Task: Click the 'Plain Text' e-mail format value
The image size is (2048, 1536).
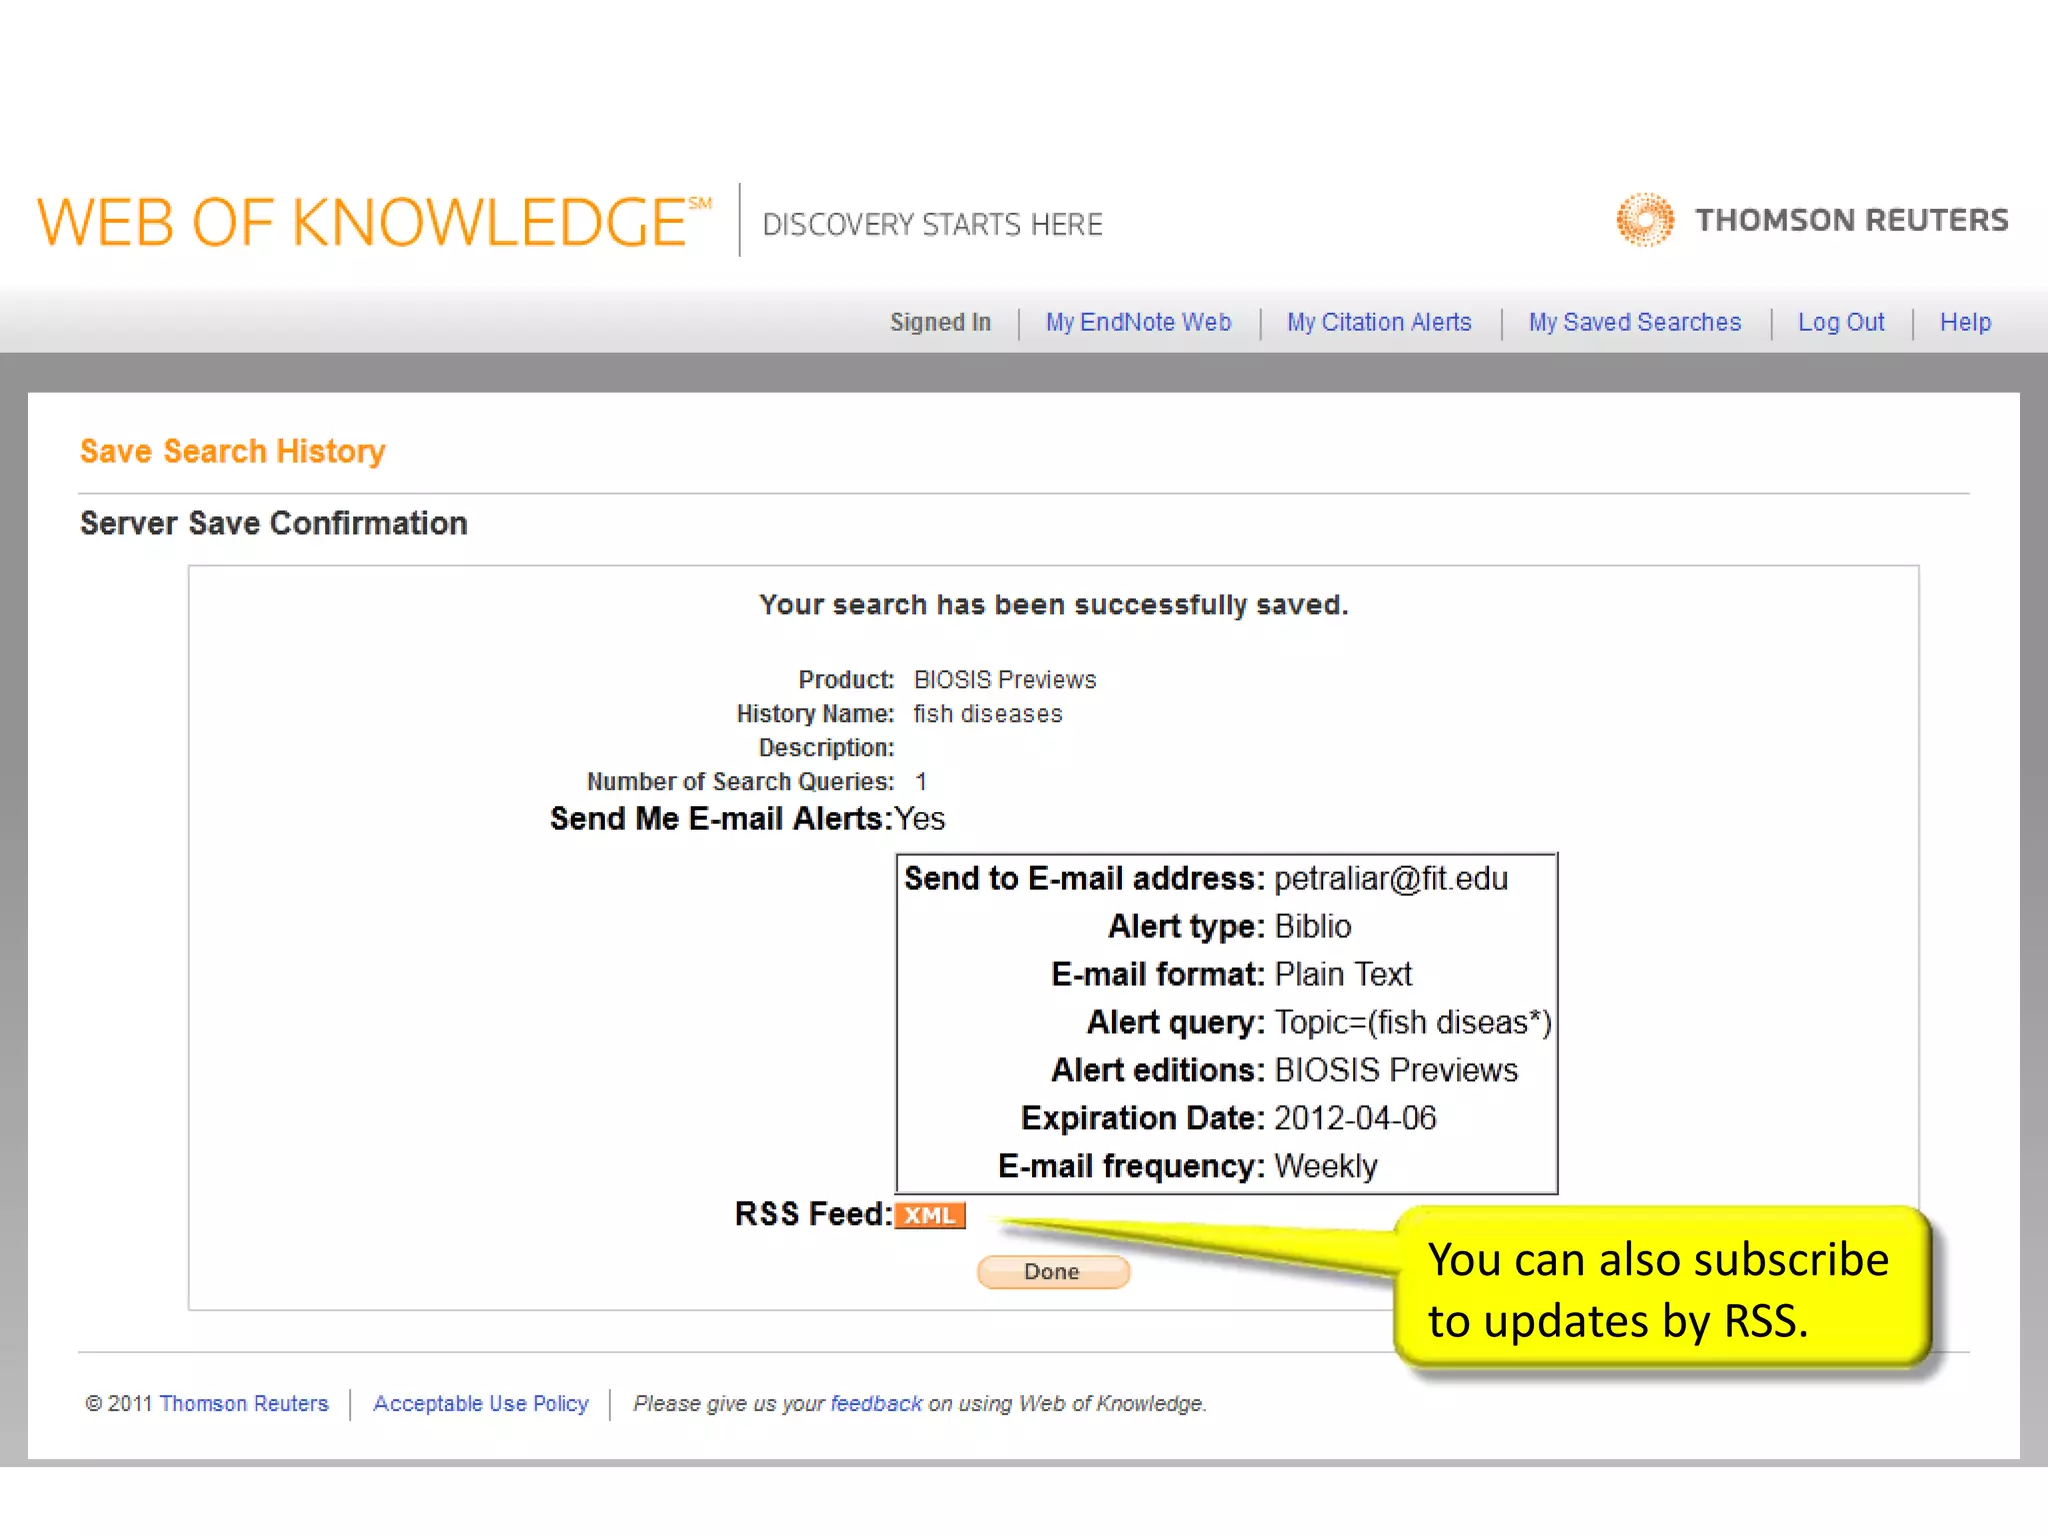Action: [x=1343, y=974]
